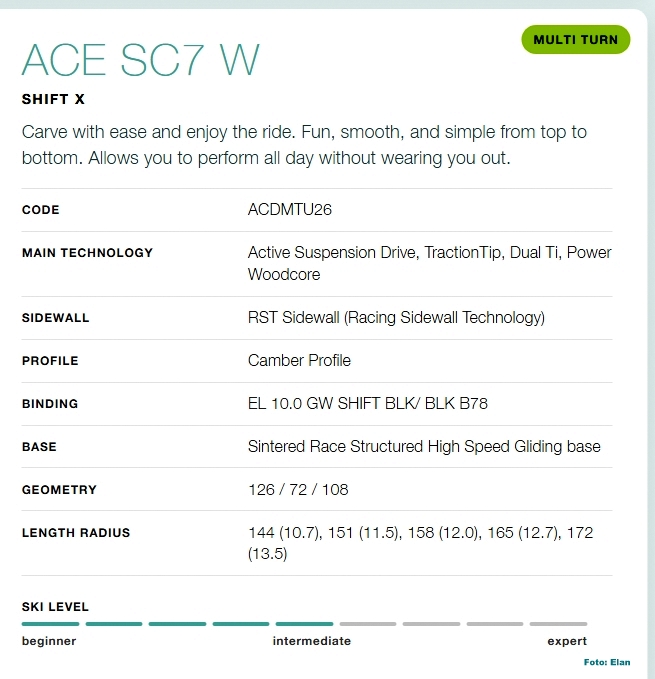This screenshot has height=679, width=655.
Task: Click the LENGTH RADIUS label
Action: tap(76, 533)
